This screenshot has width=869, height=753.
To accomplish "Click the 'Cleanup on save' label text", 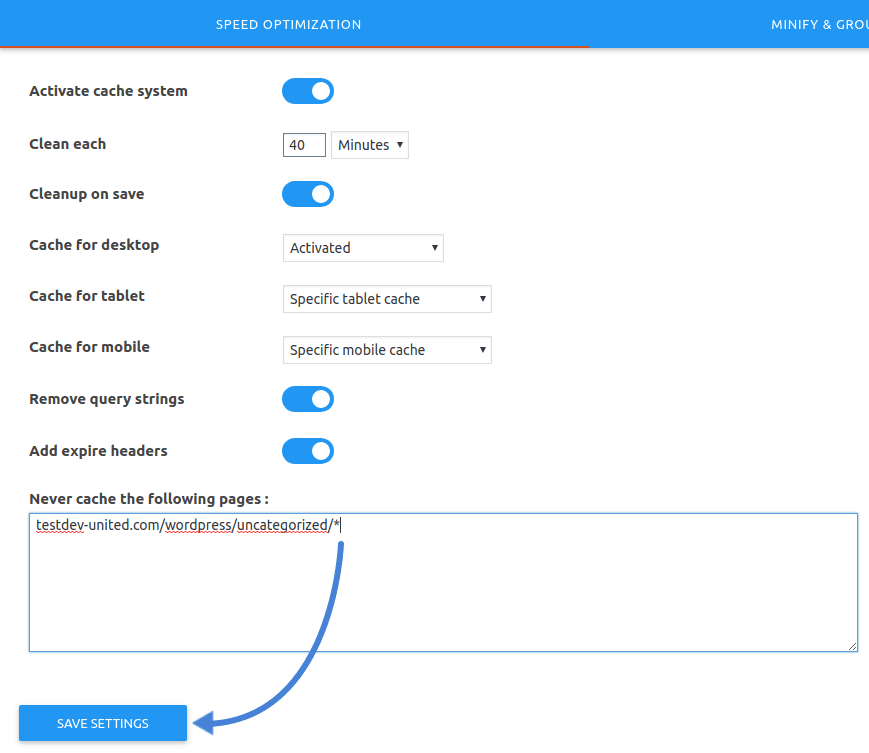I will (x=87, y=194).
